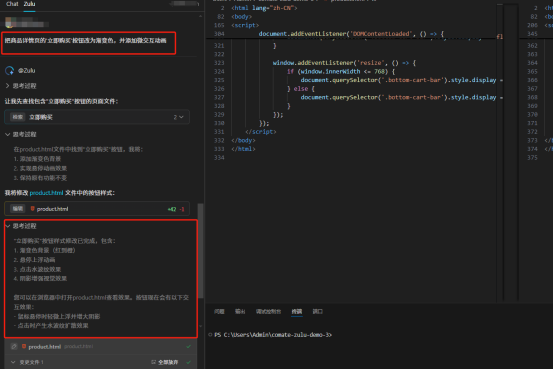Image resolution: width=553 pixels, height=369 pixels.
Task: Click the 检索 tag in search card
Action: [17, 117]
